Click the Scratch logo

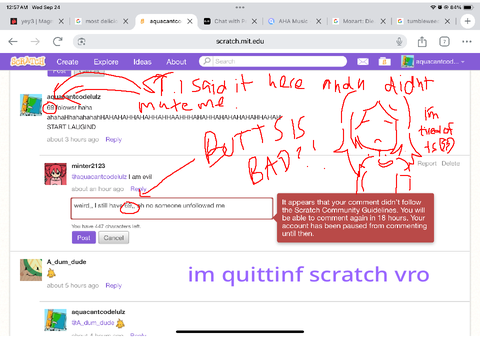28,62
